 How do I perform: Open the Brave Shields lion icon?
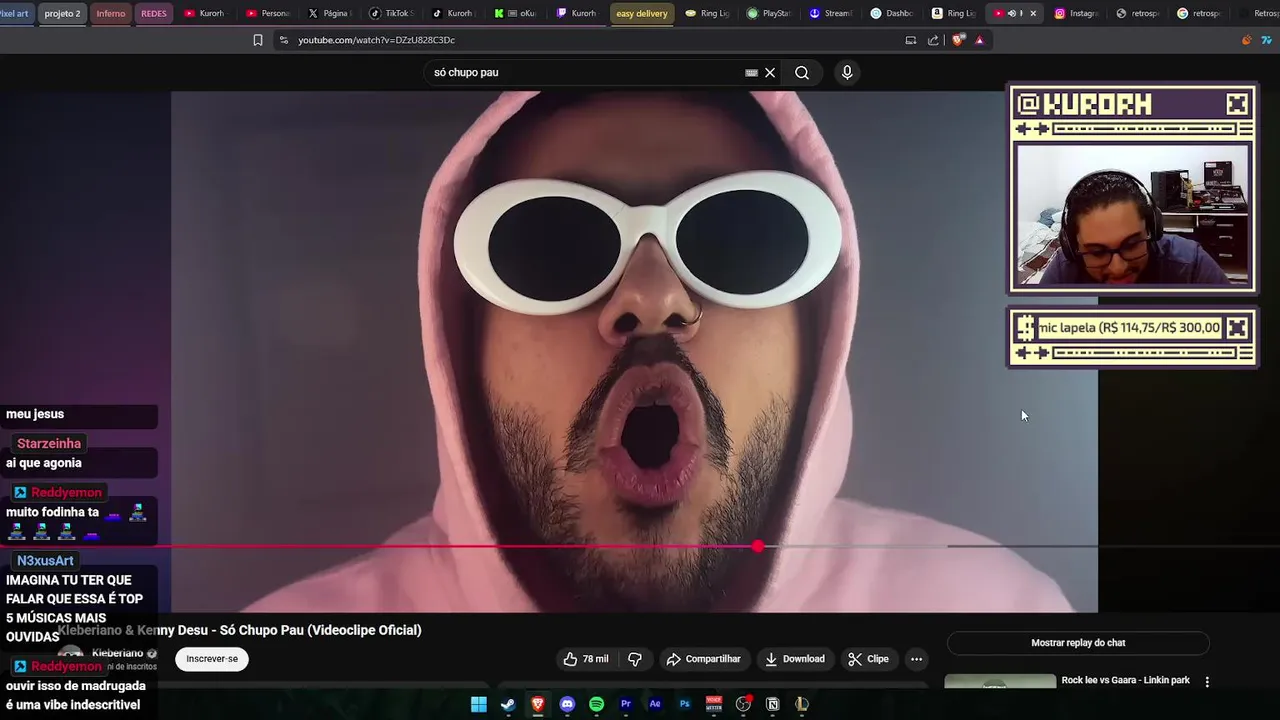958,40
